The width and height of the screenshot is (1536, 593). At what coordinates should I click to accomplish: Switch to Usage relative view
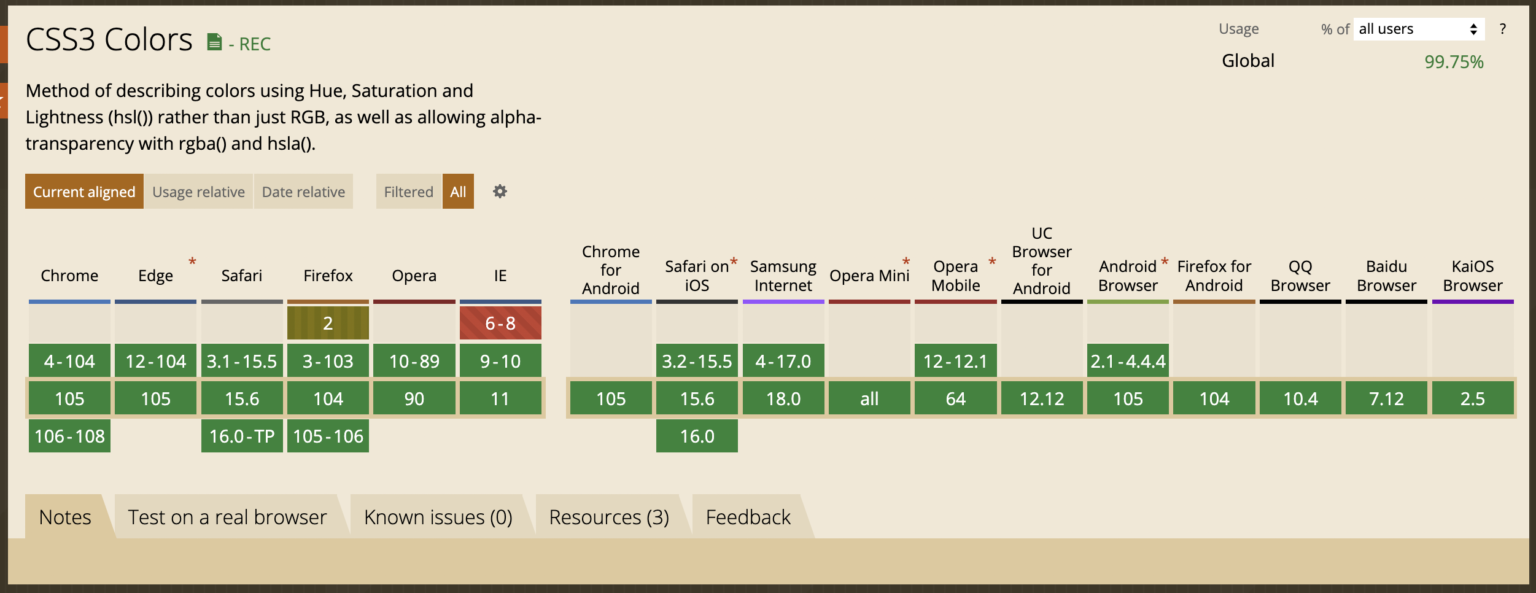pyautogui.click(x=198, y=191)
